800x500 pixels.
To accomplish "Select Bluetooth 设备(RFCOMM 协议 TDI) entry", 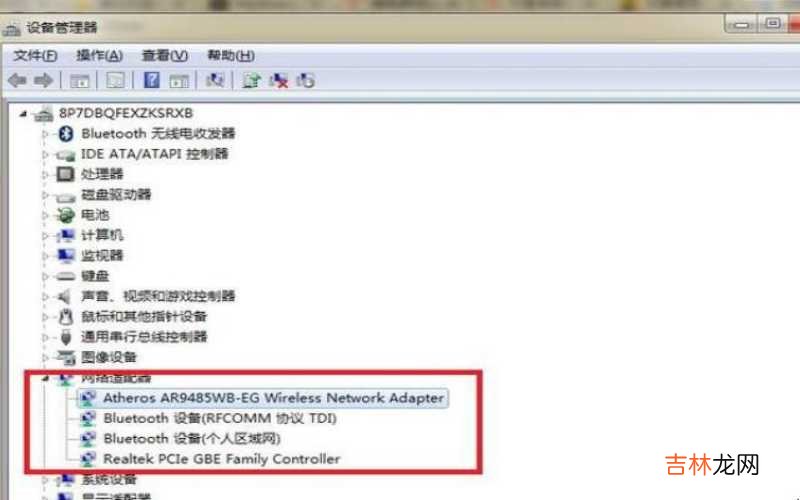I will tap(220, 418).
